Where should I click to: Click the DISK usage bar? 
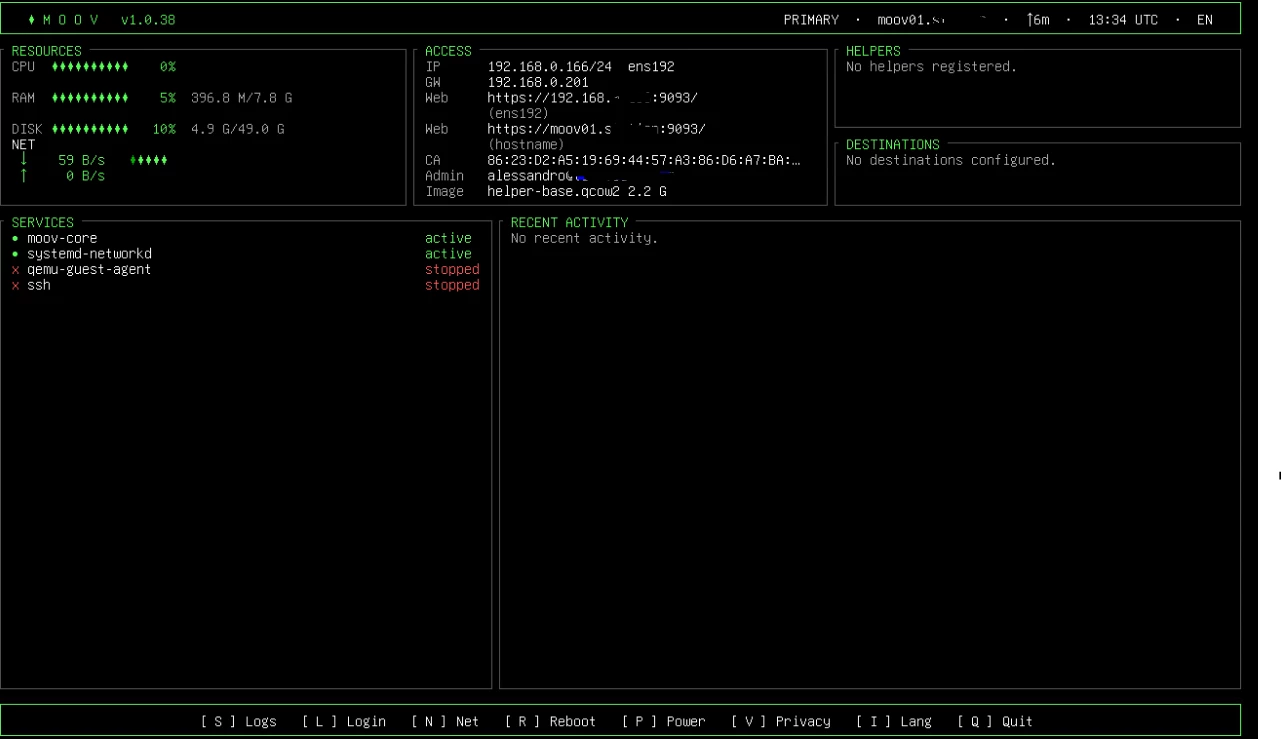[x=90, y=129]
